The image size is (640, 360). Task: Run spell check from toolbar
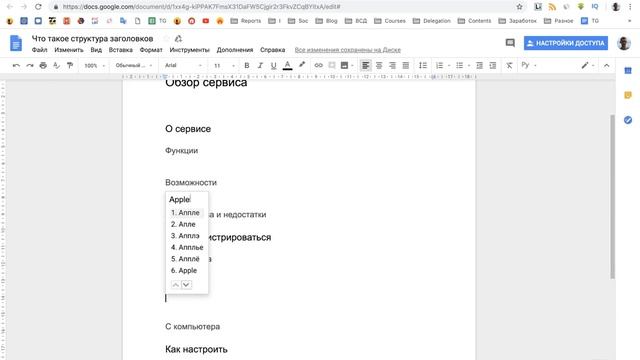(56, 65)
